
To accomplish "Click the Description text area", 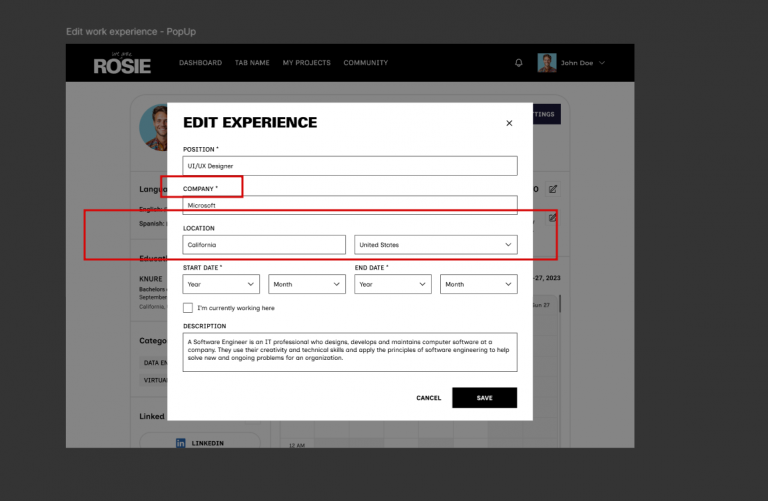I will coord(350,352).
